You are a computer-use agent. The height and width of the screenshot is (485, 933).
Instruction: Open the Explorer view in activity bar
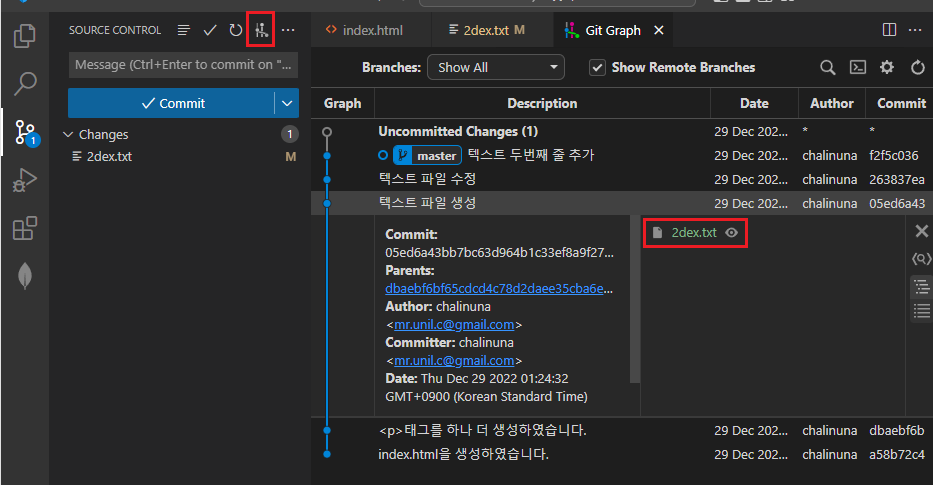(x=24, y=36)
